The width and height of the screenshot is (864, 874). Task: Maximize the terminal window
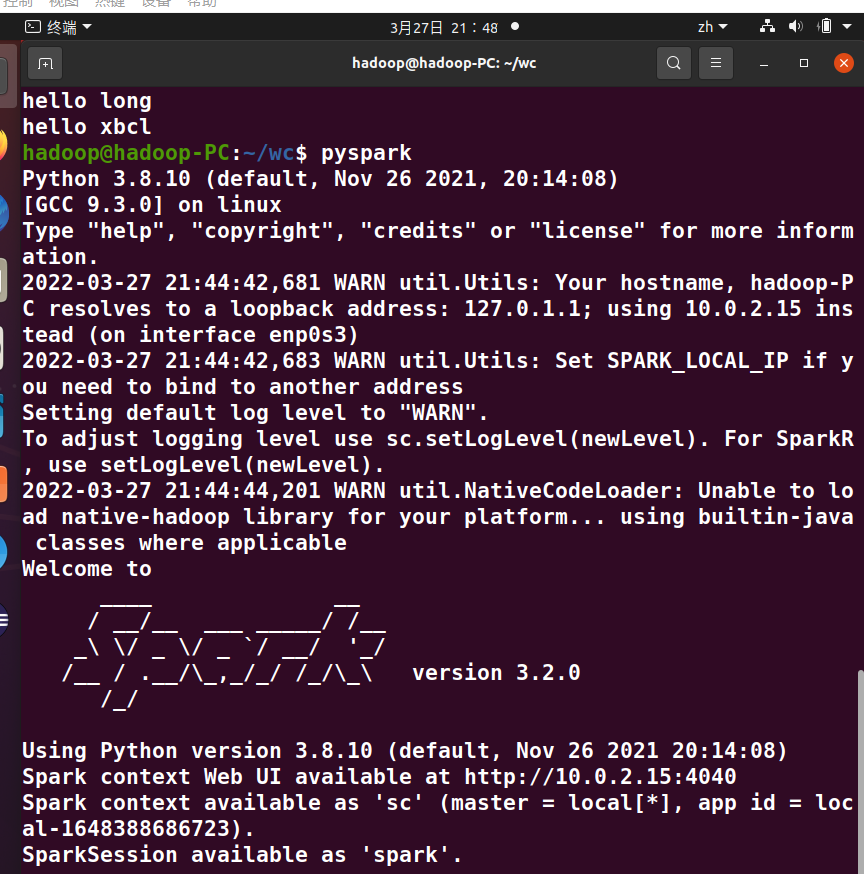coord(804,64)
